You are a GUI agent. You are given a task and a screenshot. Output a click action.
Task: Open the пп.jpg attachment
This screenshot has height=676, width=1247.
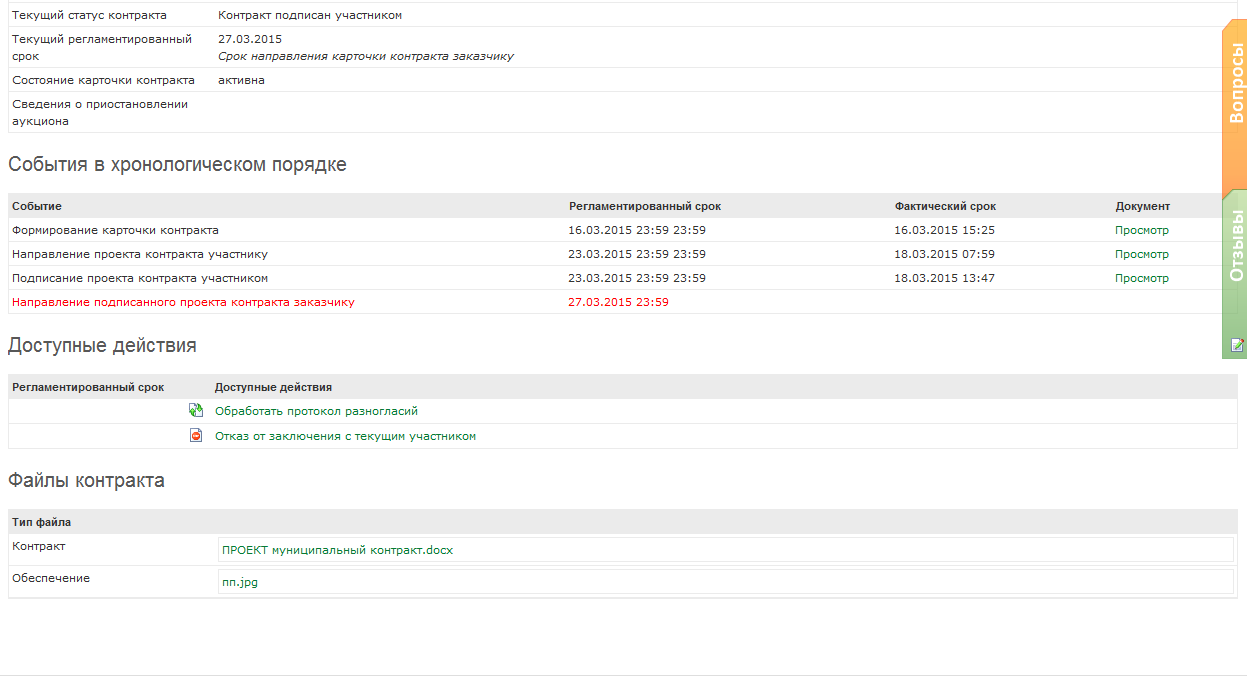[x=240, y=582]
